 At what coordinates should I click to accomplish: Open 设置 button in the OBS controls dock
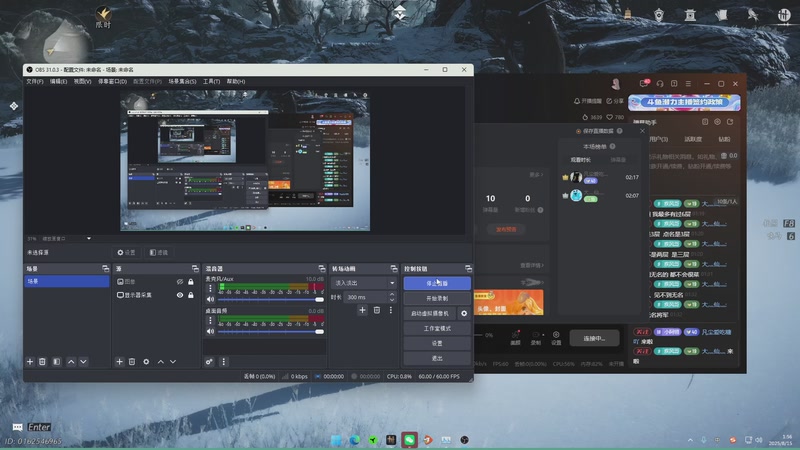[x=437, y=343]
